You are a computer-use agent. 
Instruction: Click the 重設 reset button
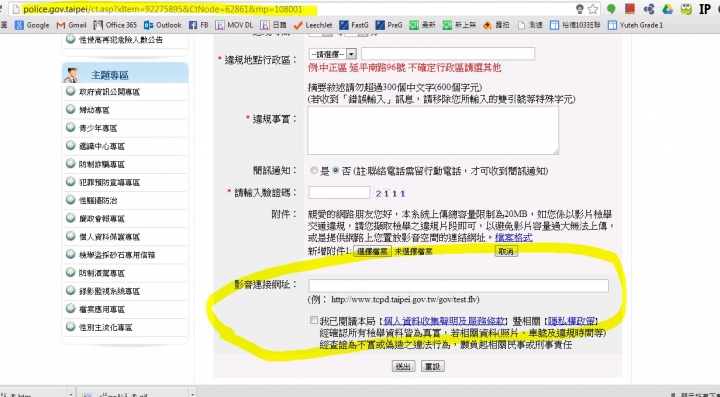(x=433, y=366)
